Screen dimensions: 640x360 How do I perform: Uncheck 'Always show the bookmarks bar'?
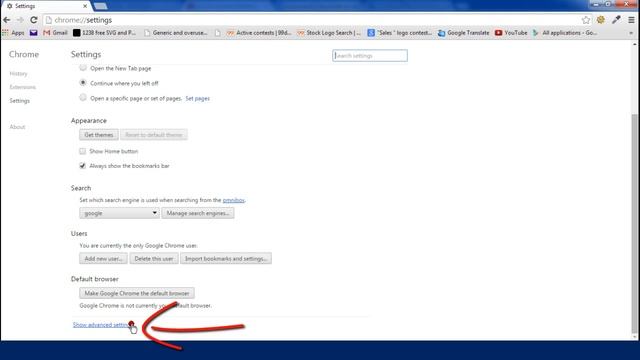[x=82, y=166]
